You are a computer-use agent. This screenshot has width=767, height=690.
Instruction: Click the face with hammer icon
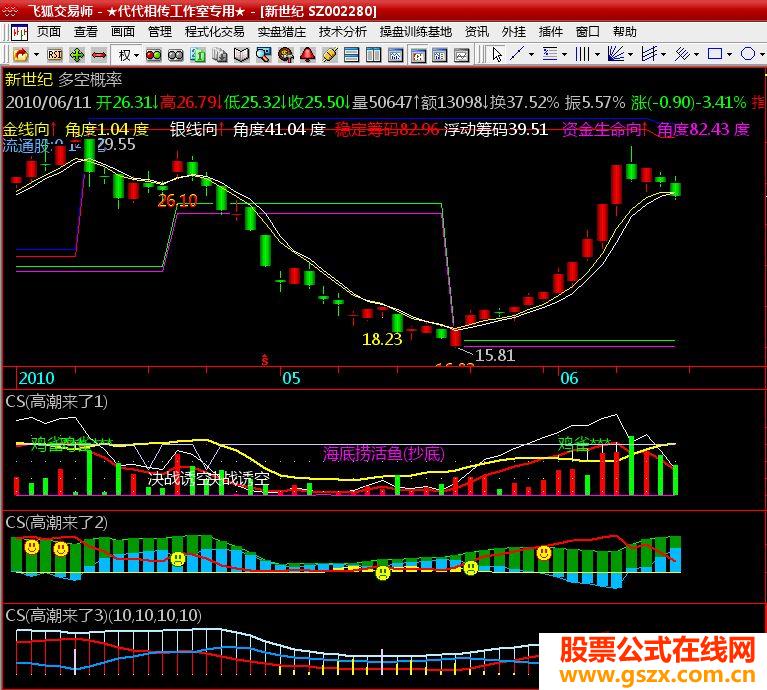tap(286, 55)
